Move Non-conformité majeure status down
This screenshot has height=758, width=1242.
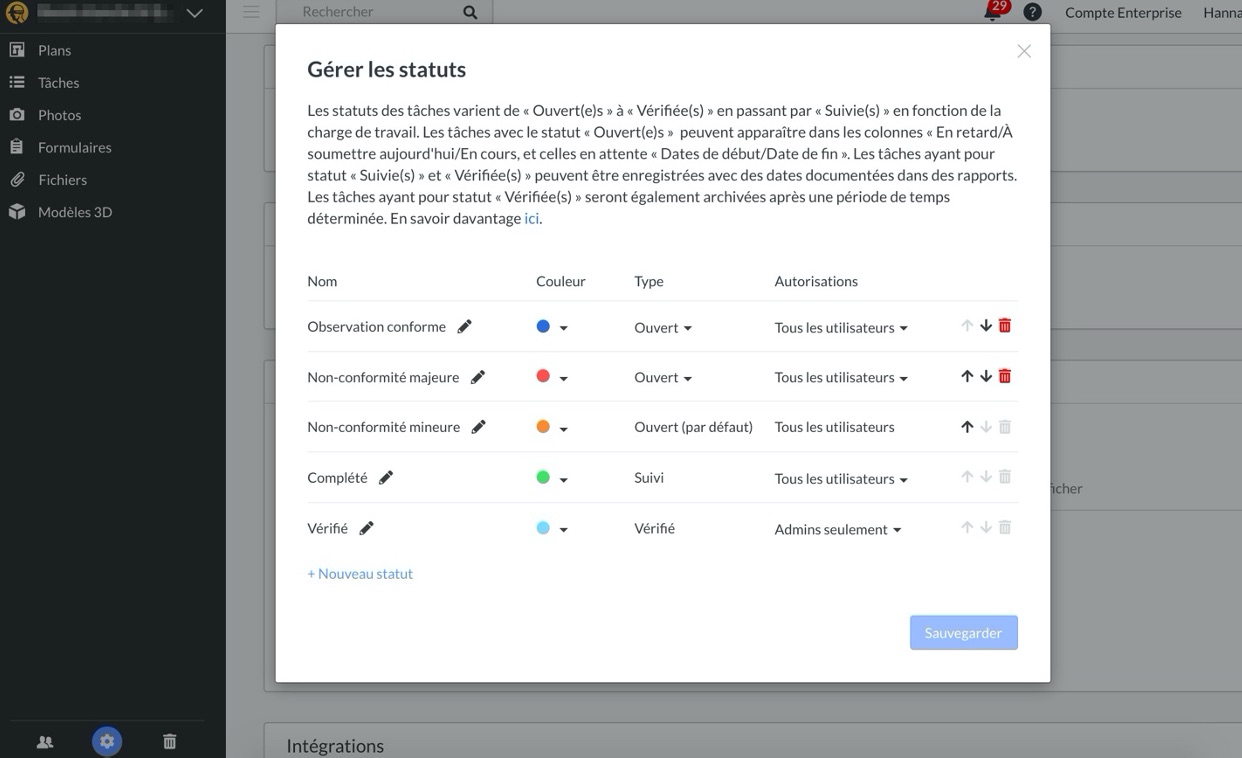(x=986, y=377)
